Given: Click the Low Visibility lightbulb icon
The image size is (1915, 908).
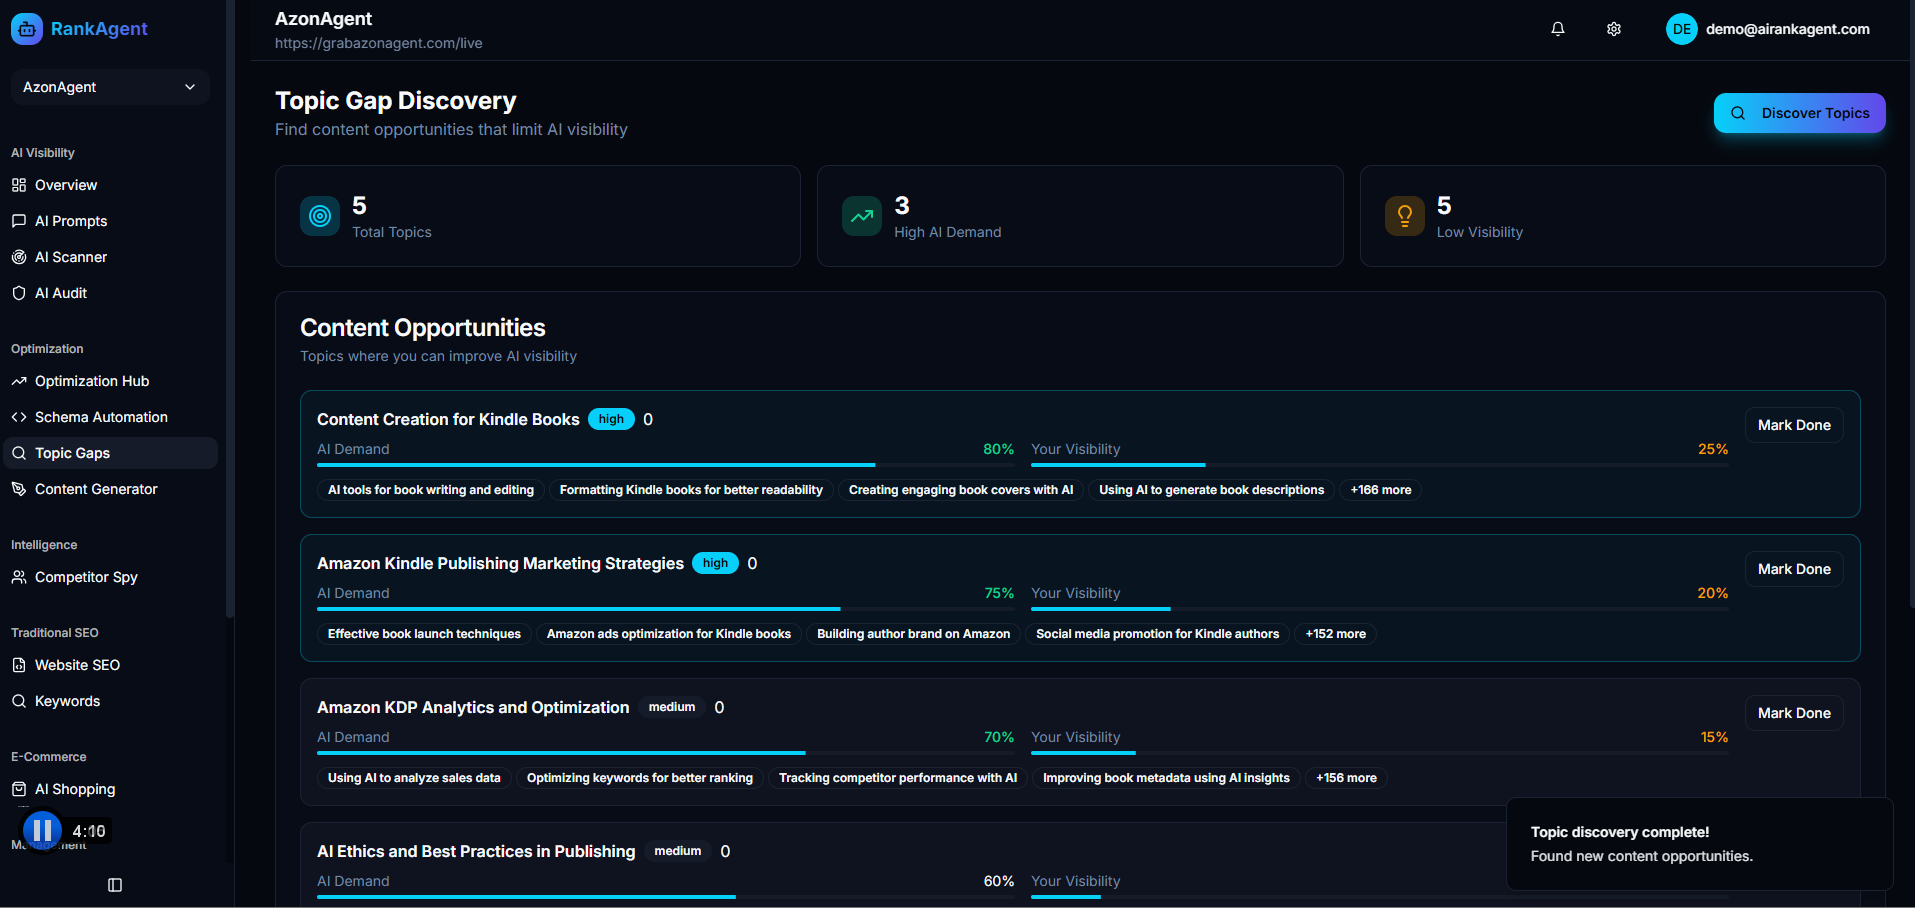Looking at the screenshot, I should pyautogui.click(x=1404, y=216).
